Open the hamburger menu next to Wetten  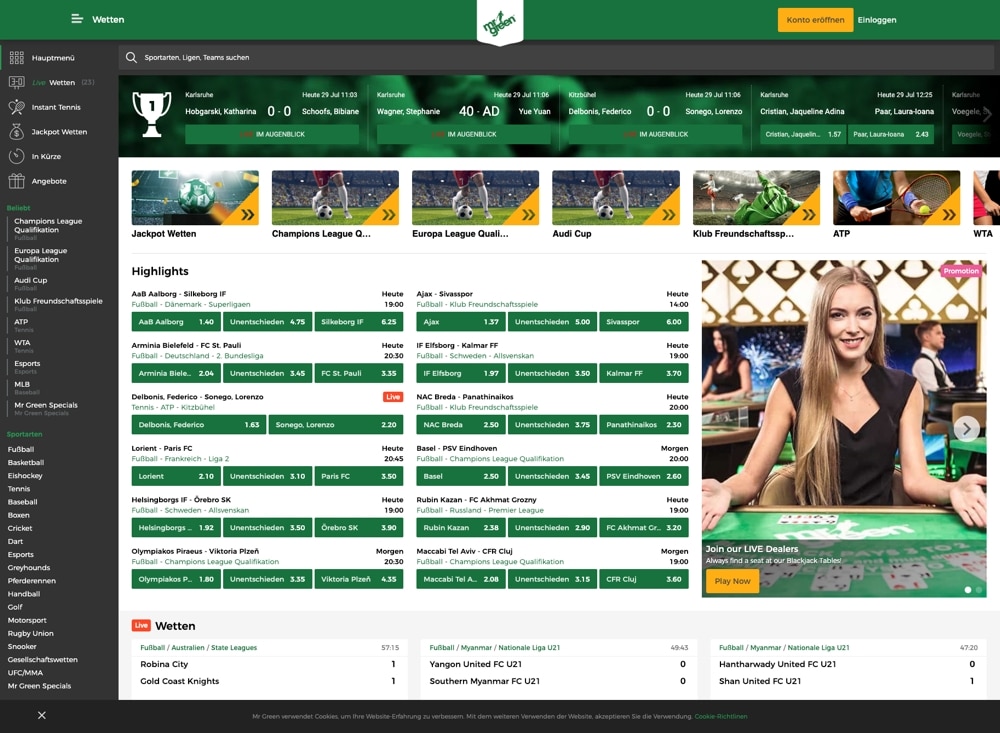click(x=77, y=19)
